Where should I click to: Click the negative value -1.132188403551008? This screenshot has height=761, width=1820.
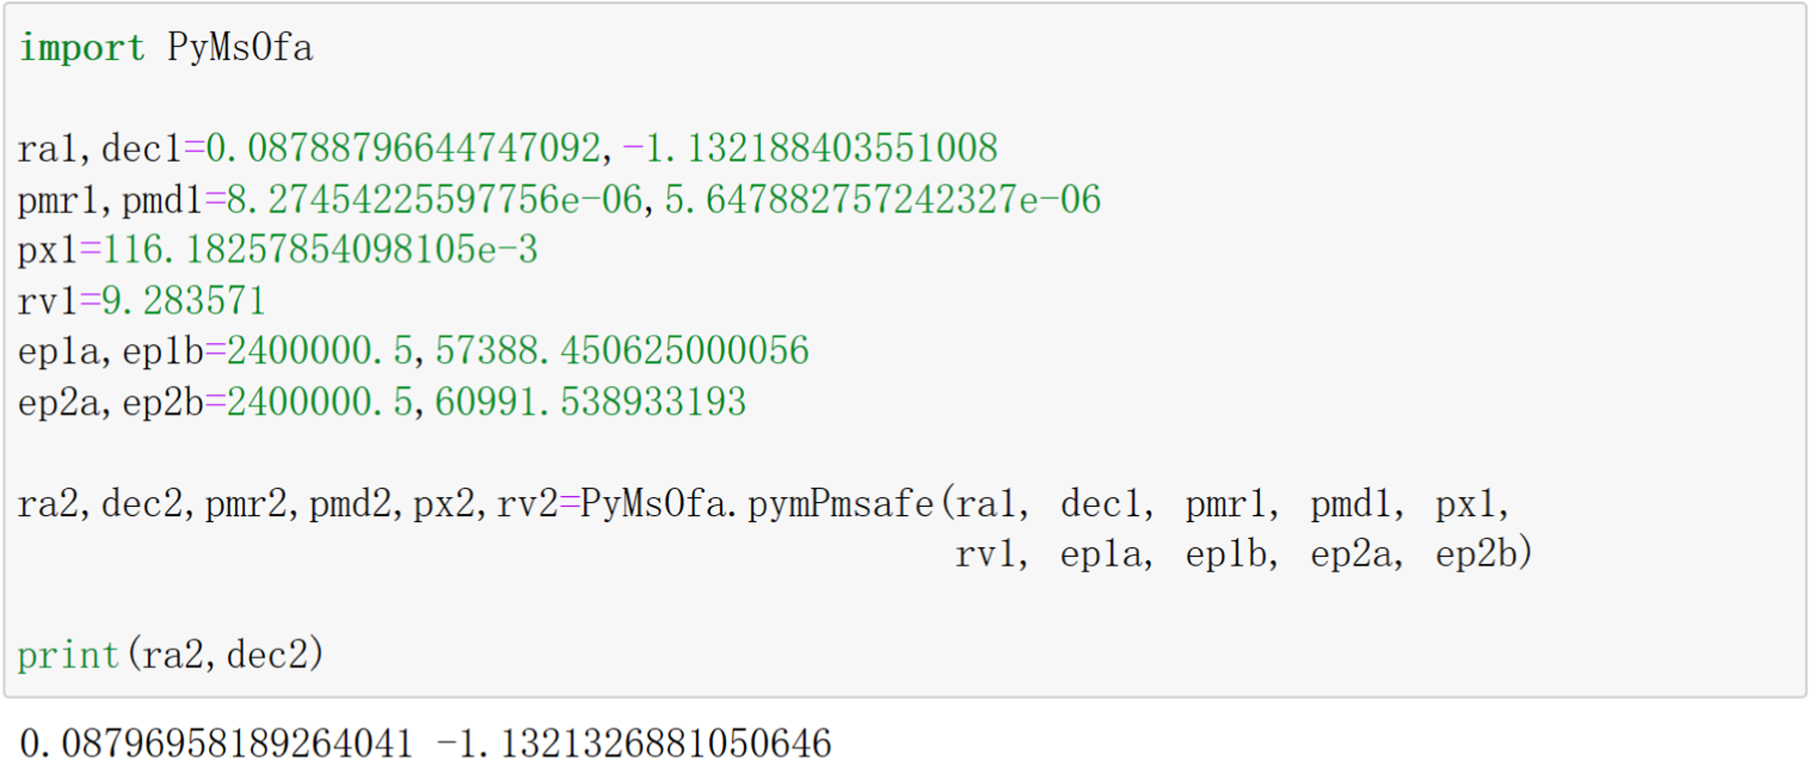click(x=810, y=149)
